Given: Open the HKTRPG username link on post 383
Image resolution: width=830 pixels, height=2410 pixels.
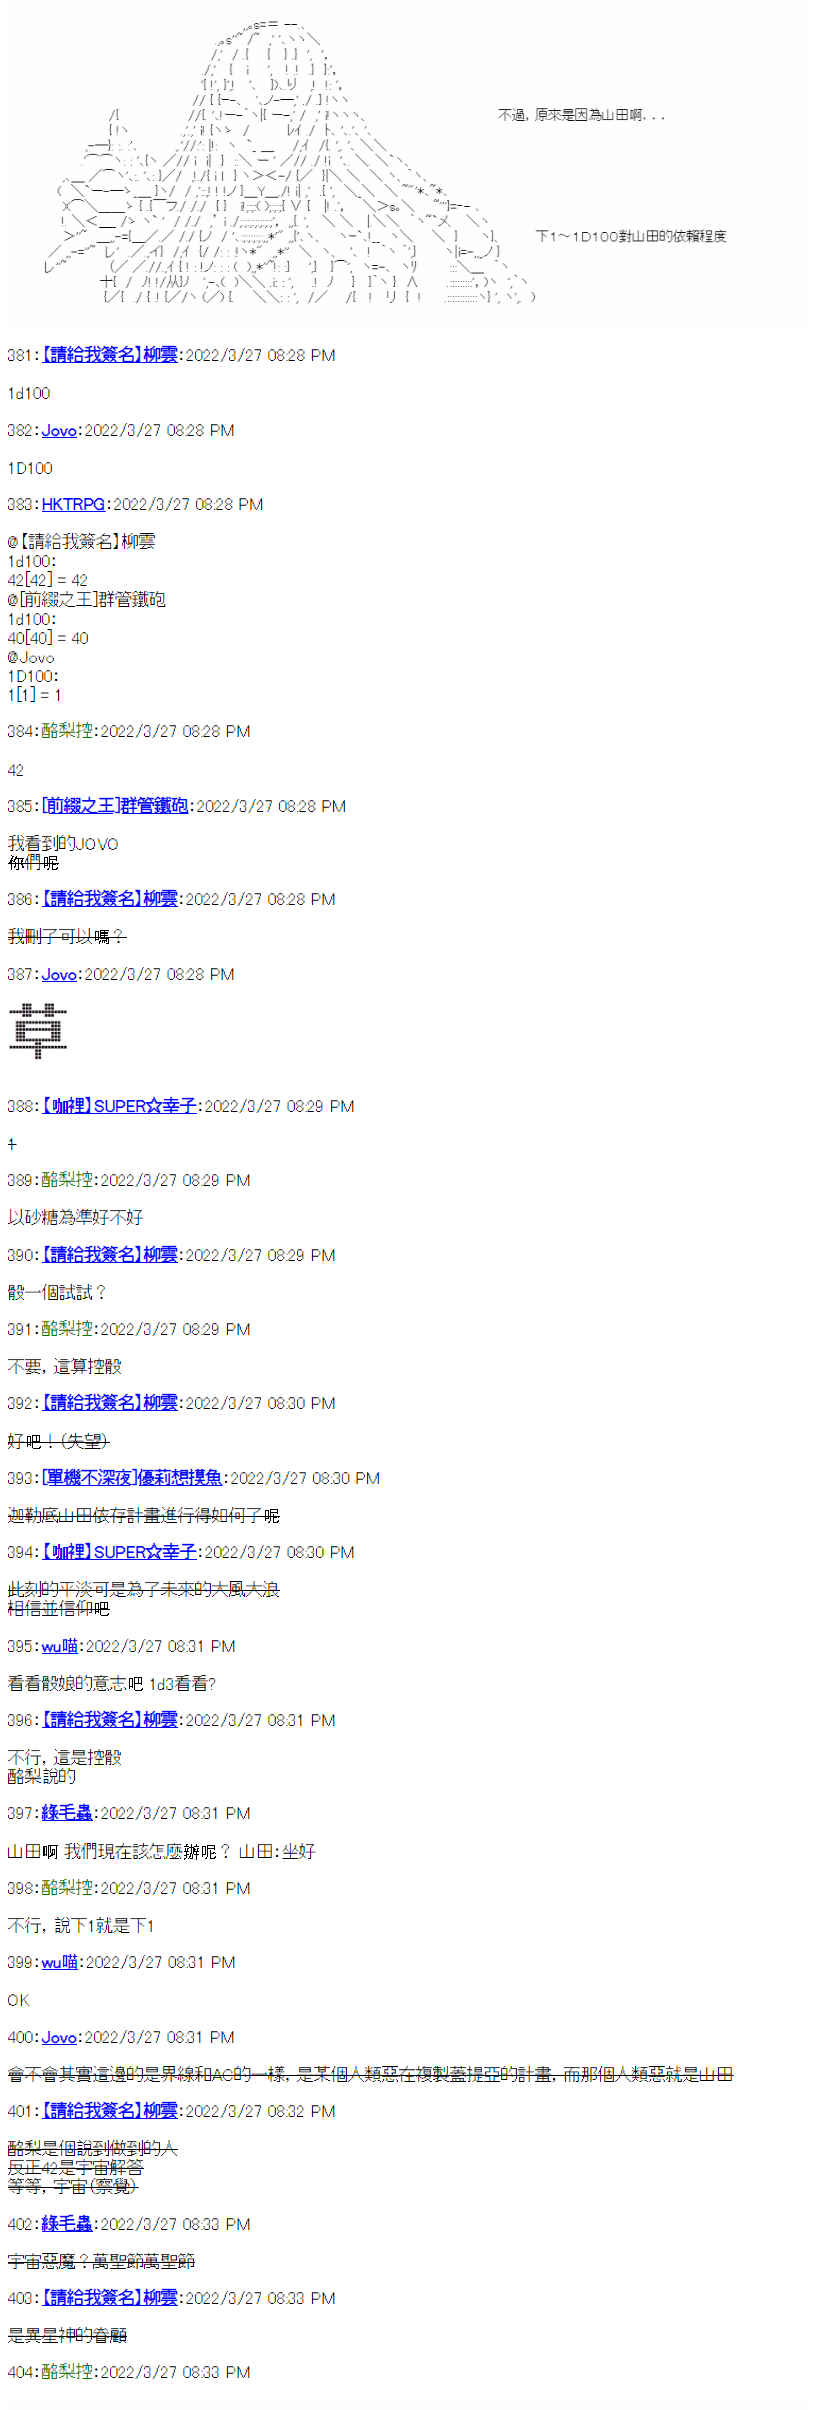Looking at the screenshot, I should 73,504.
